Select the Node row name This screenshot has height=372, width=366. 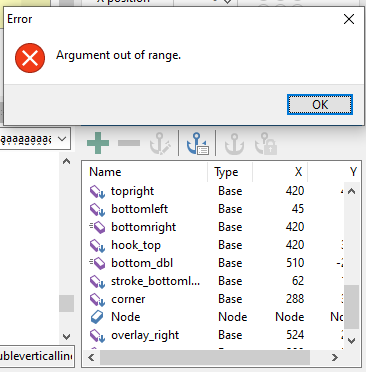pos(126,317)
